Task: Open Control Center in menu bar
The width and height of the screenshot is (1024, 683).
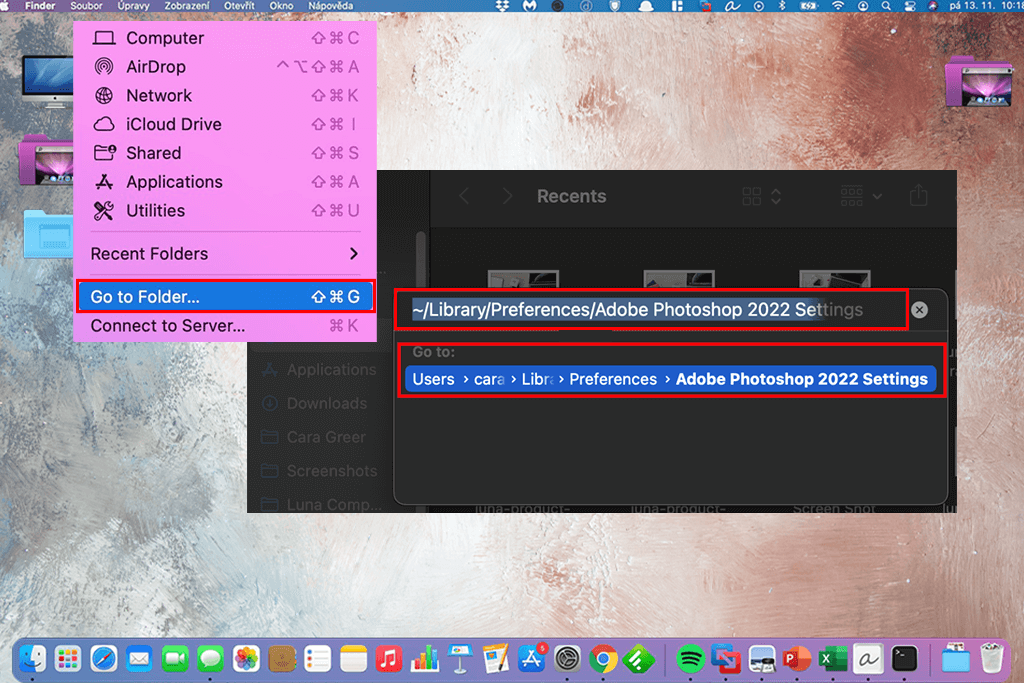Action: (910, 6)
